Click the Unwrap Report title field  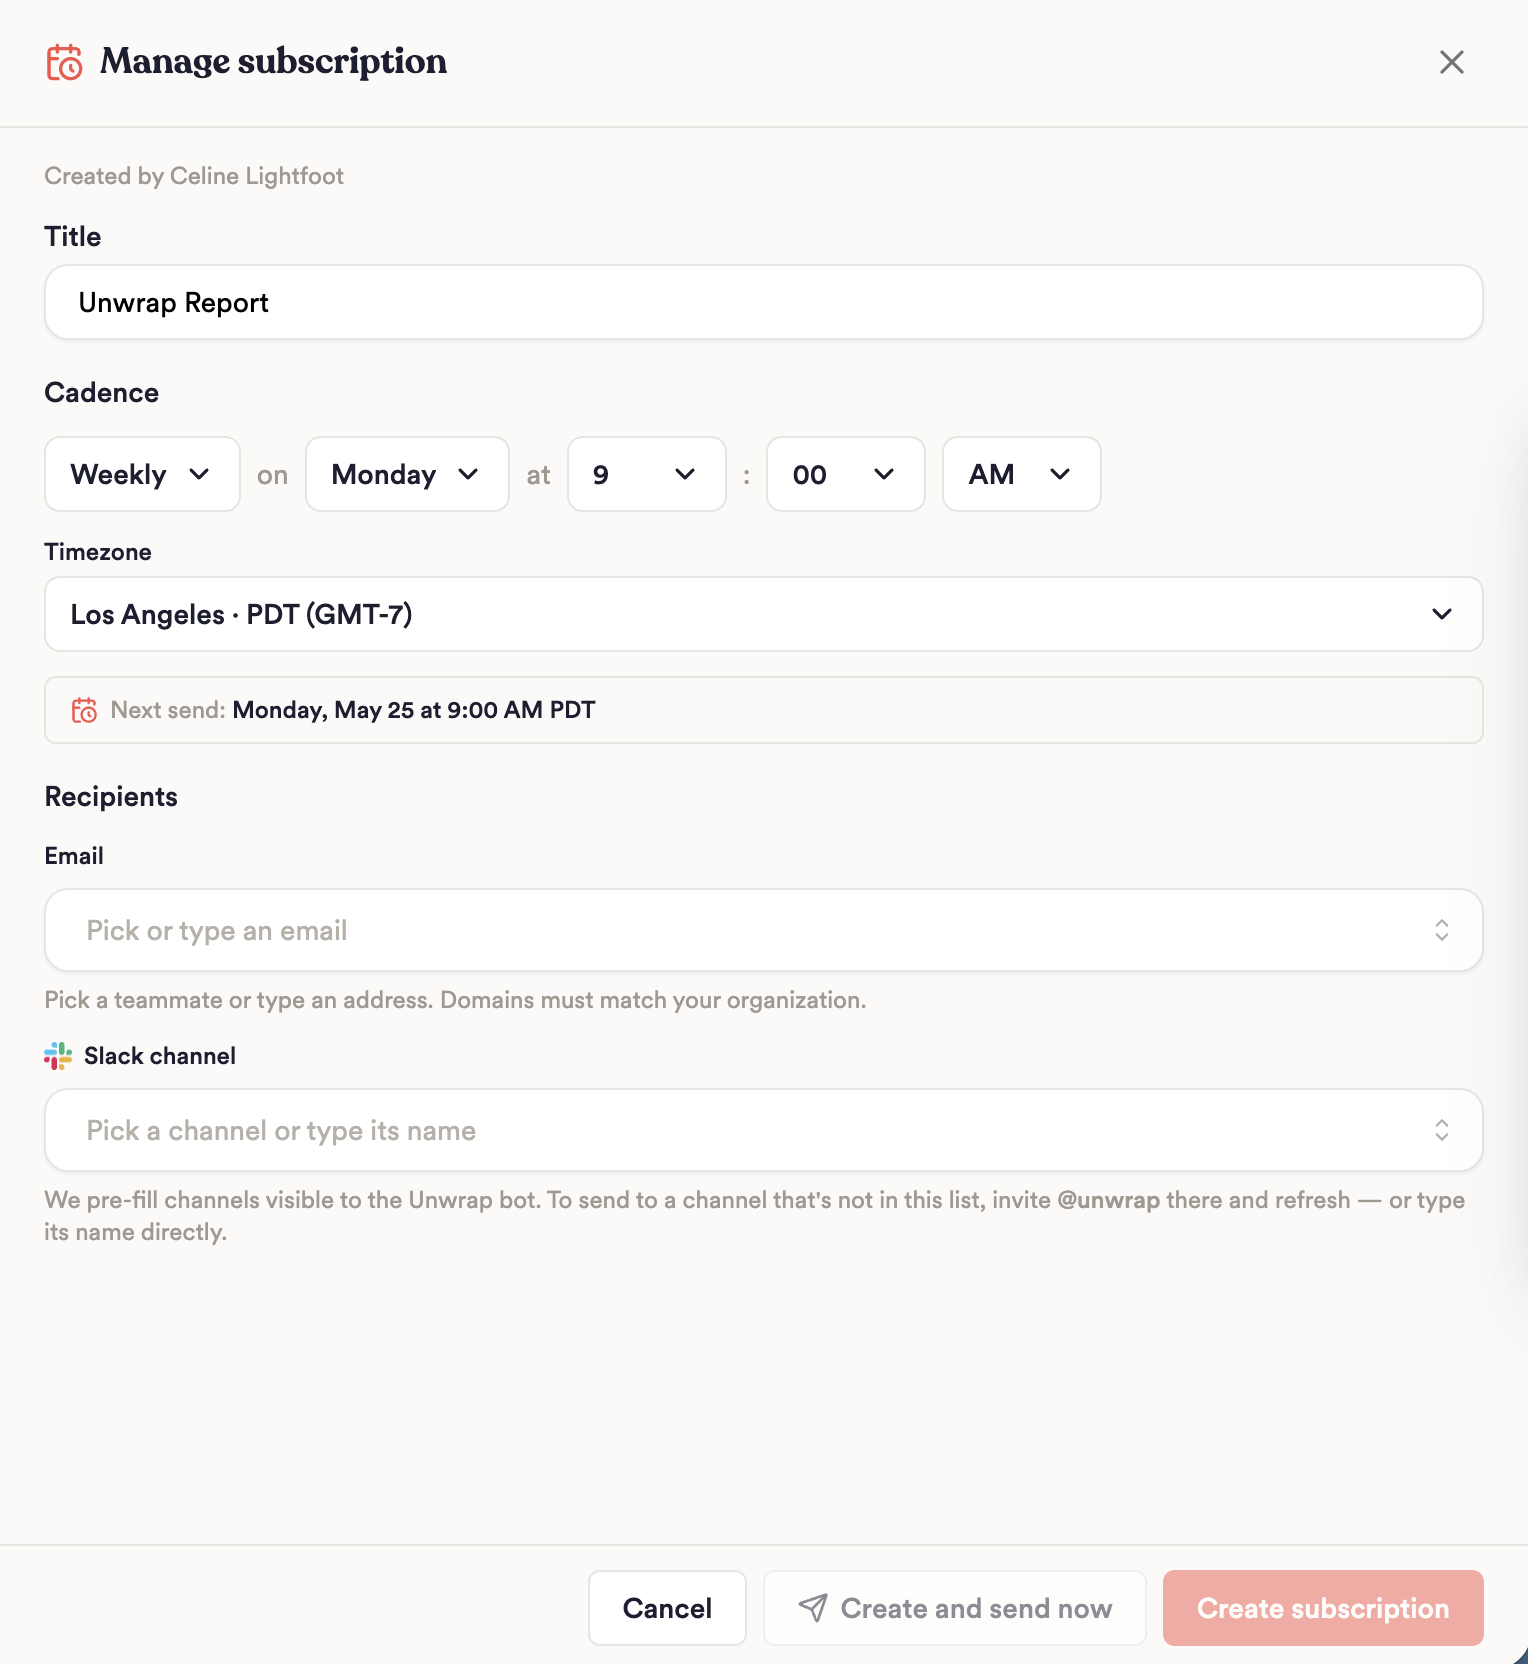pos(763,302)
